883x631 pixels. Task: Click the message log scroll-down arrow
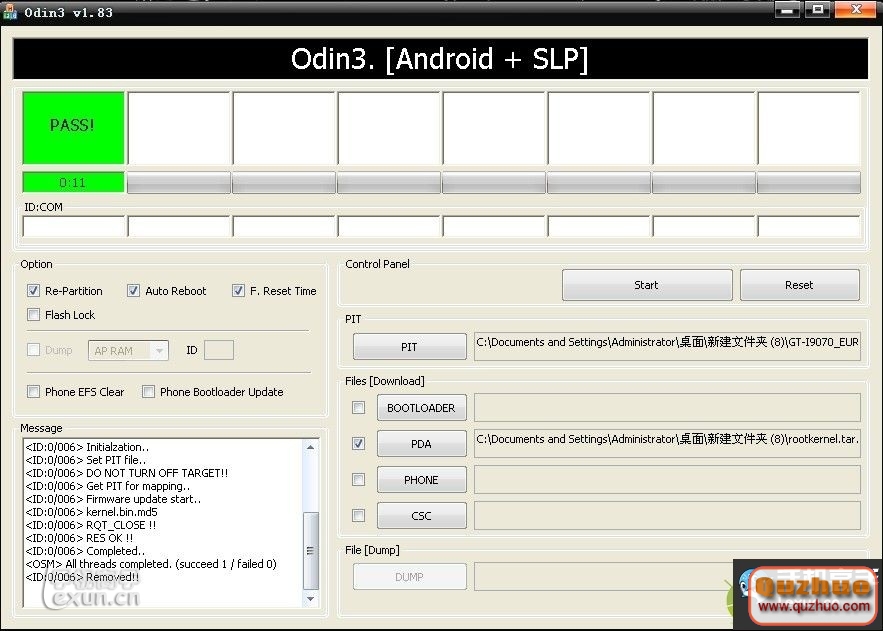pos(311,598)
